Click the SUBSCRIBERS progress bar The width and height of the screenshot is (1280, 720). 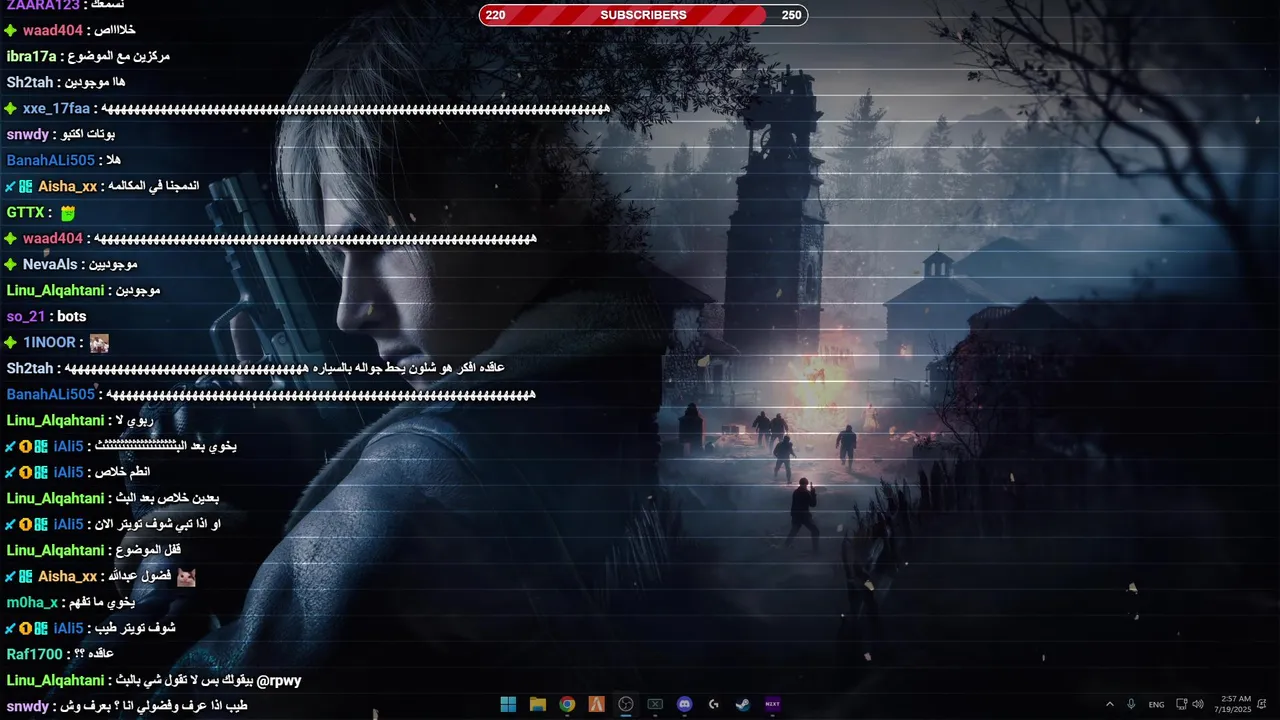point(643,15)
